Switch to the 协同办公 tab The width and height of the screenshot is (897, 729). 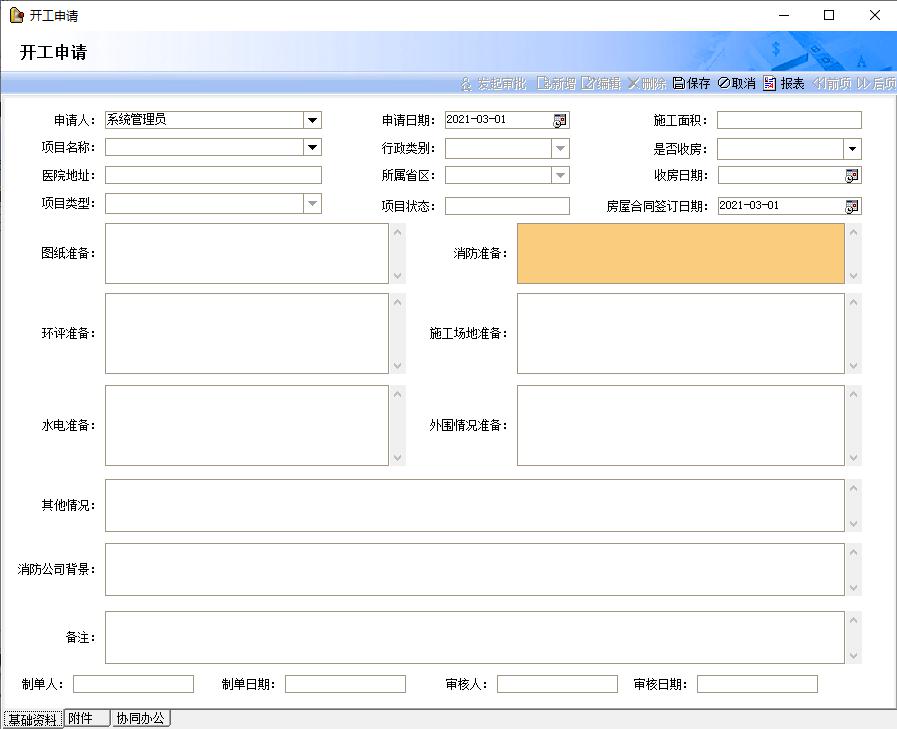[140, 718]
